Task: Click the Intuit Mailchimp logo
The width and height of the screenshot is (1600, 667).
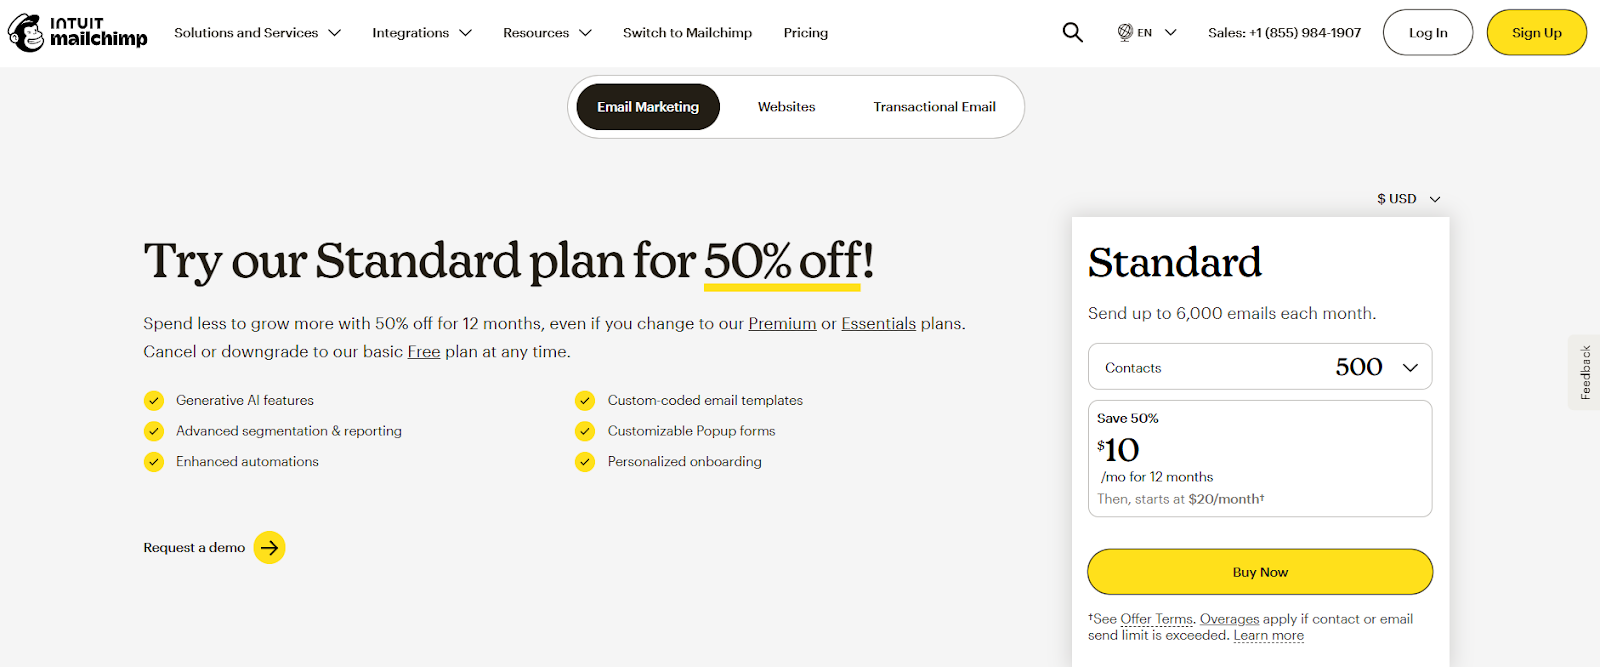Action: coord(78,33)
